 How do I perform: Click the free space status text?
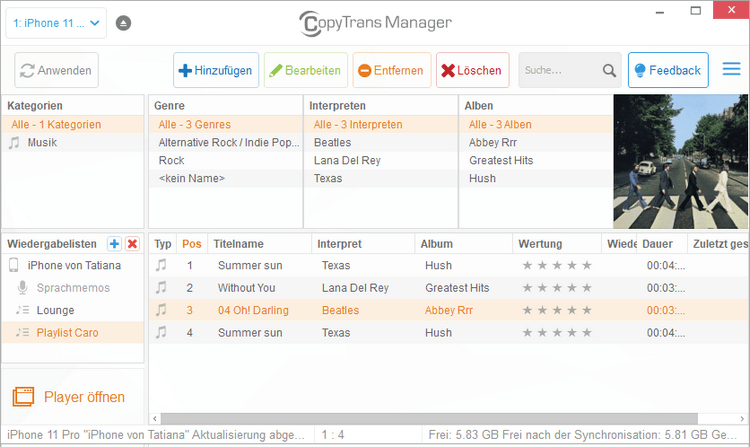coord(583,435)
